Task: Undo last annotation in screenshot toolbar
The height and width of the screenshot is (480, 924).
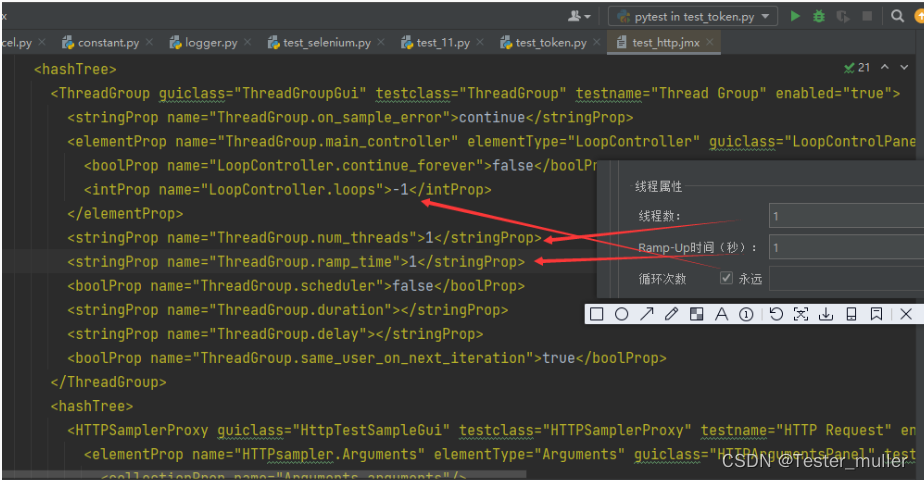Action: 776,315
